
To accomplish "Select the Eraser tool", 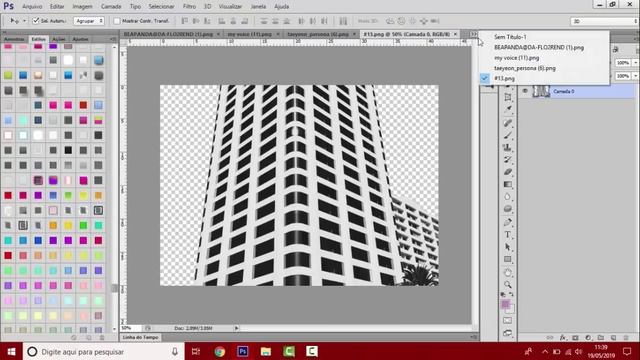I will [x=508, y=172].
